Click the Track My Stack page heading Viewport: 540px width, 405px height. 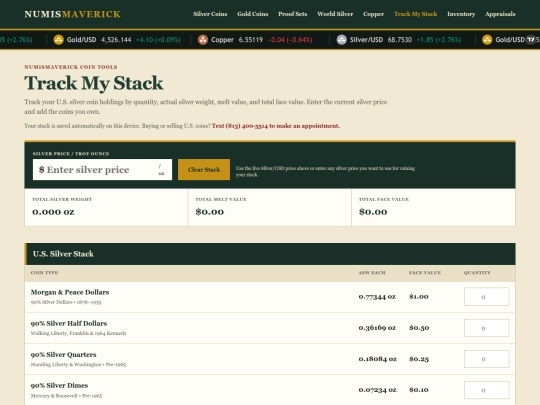[x=94, y=84]
